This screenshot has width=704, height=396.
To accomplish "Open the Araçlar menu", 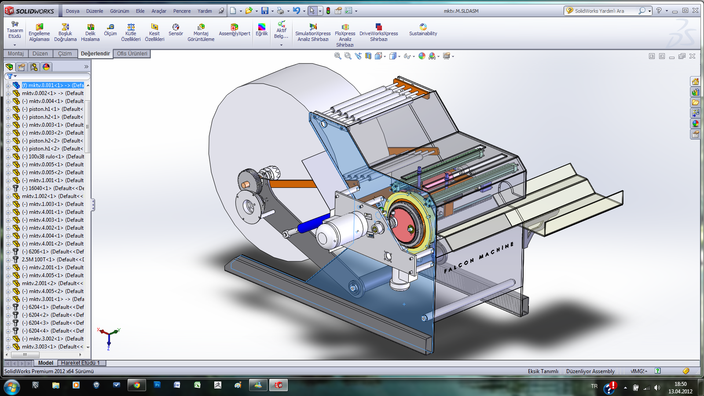I will [159, 11].
